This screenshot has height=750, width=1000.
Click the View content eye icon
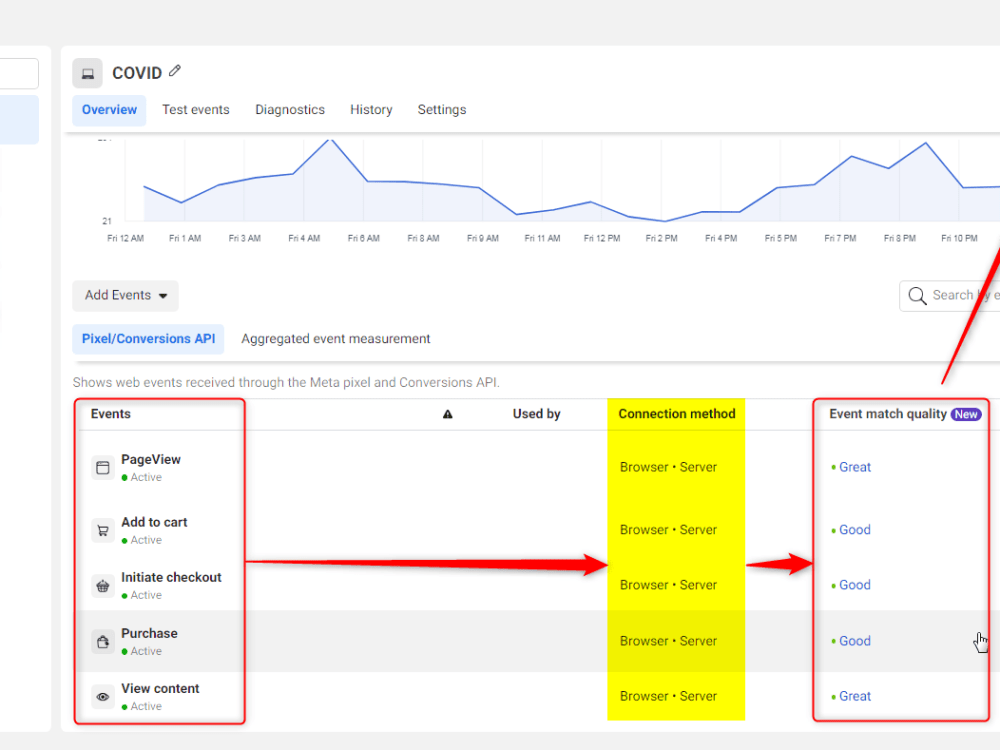pos(103,697)
